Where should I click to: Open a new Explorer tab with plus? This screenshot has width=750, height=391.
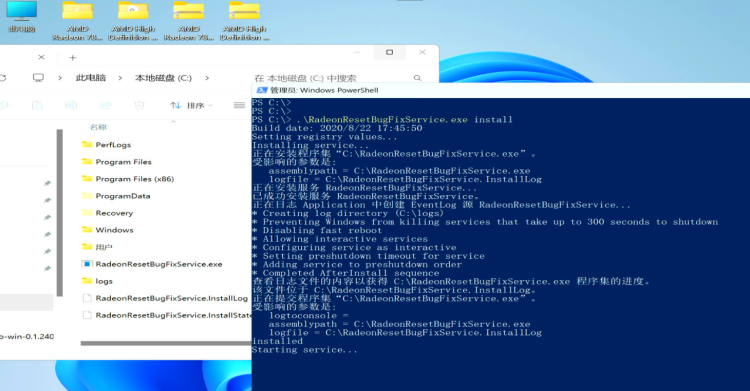tap(73, 57)
